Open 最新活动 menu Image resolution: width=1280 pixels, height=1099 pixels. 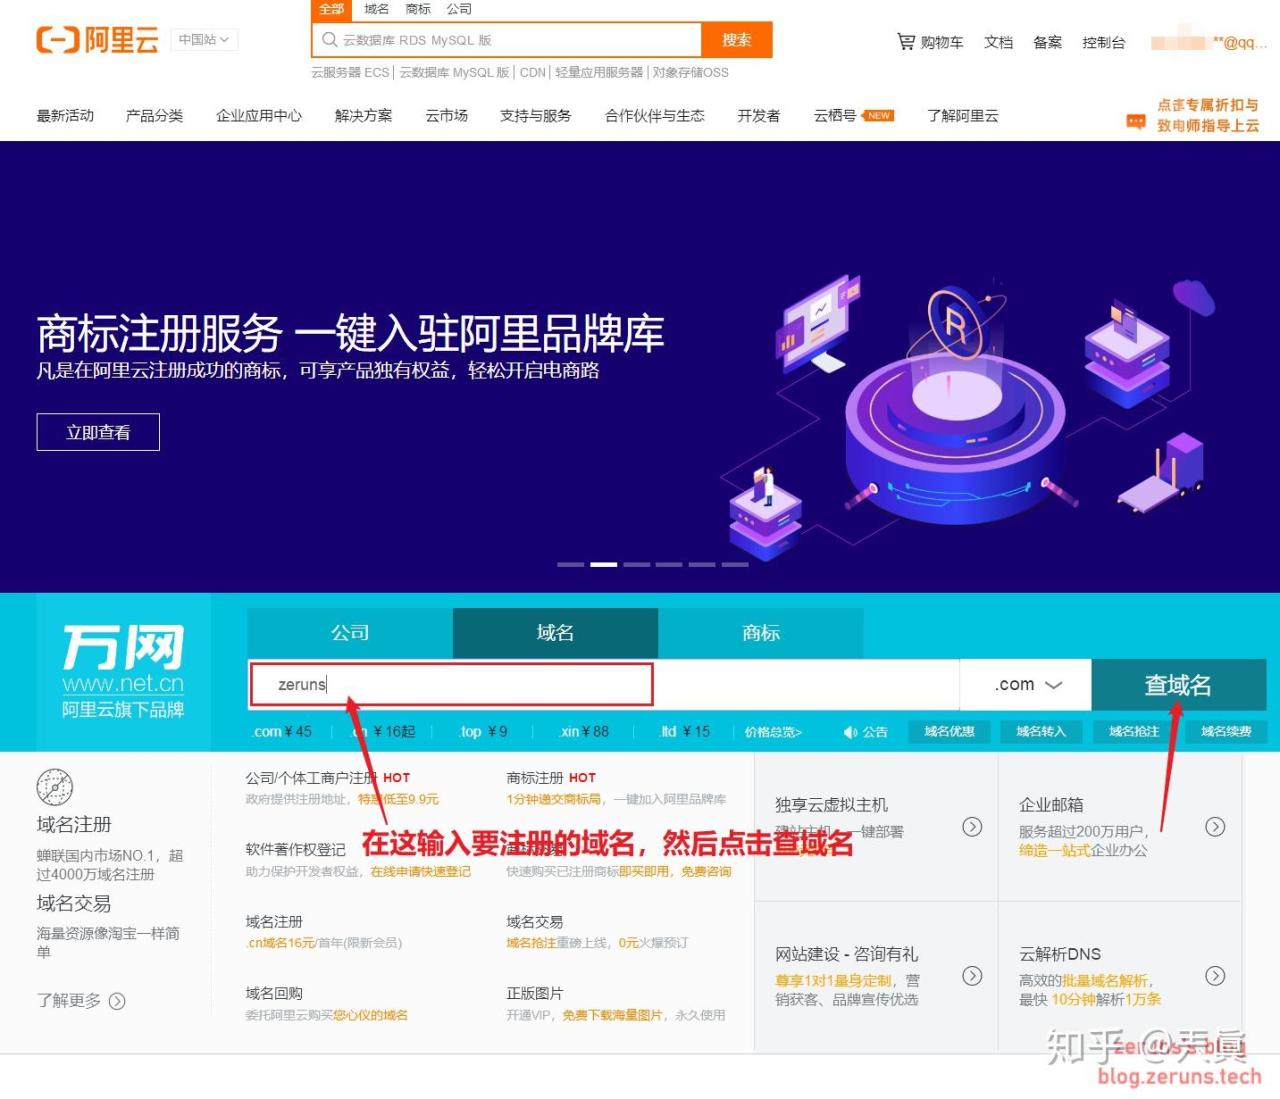click(65, 116)
